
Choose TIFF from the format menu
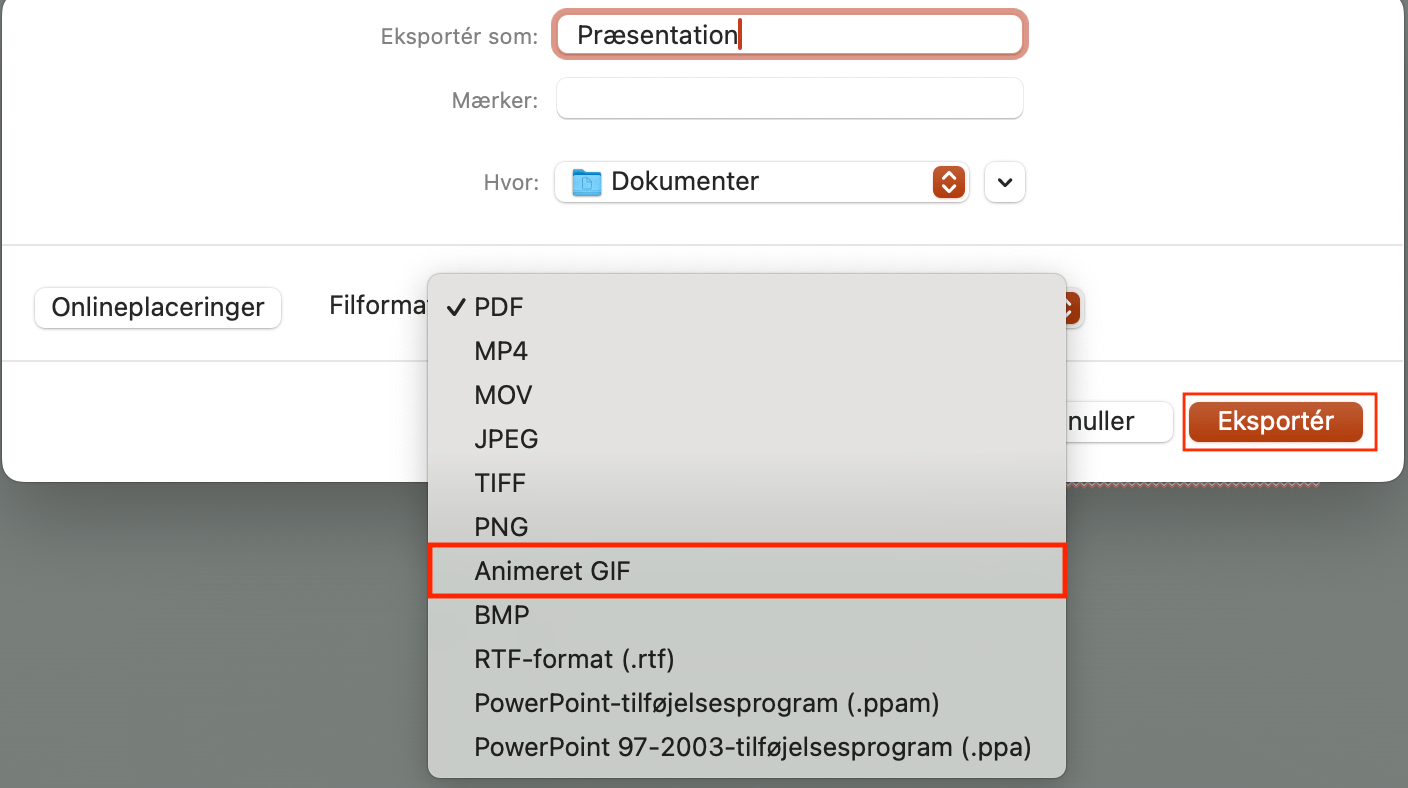[500, 483]
